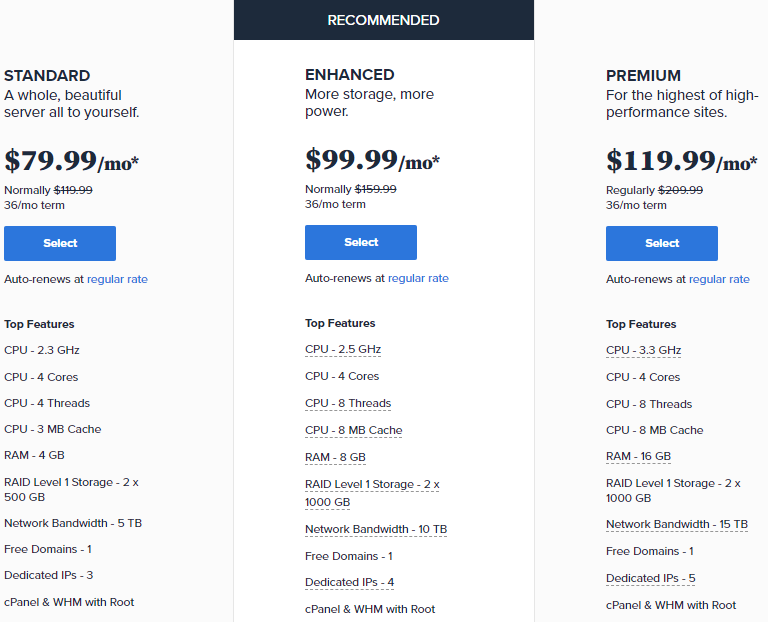The image size is (768, 622).
Task: Click the $99.99/mo Enhanced price
Action: 372,160
